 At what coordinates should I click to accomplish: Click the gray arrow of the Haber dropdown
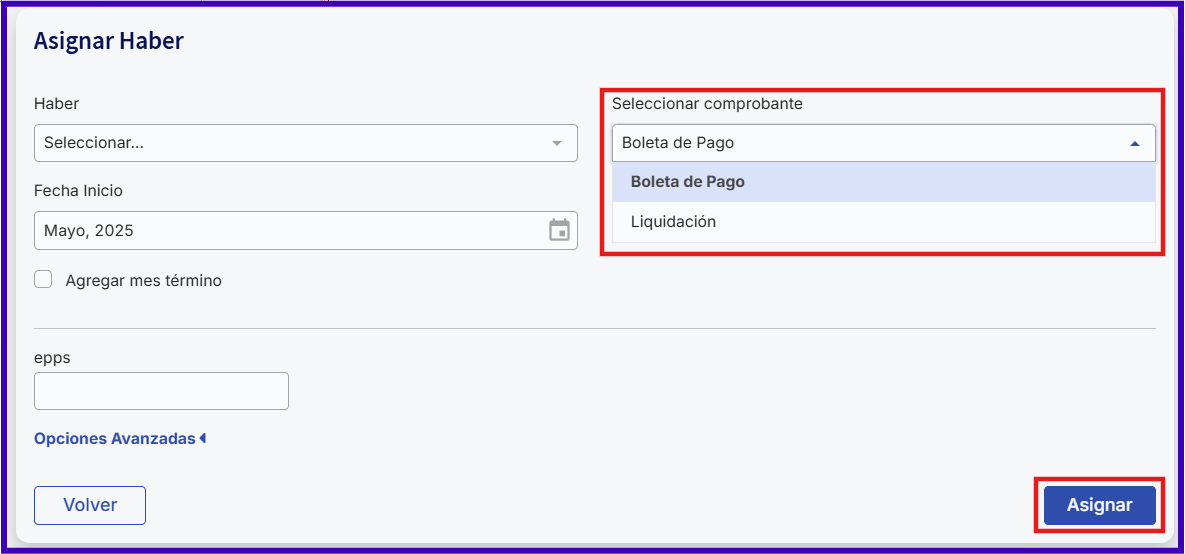[557, 143]
